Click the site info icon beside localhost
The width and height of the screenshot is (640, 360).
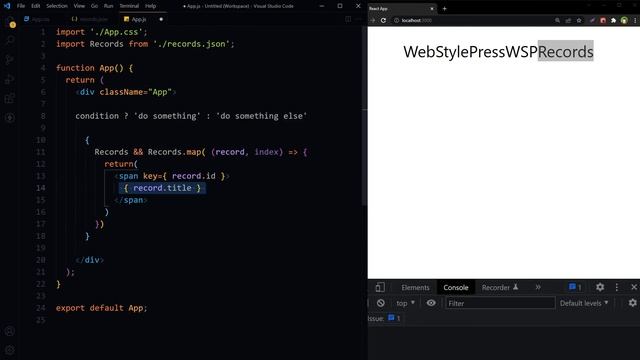(x=396, y=20)
